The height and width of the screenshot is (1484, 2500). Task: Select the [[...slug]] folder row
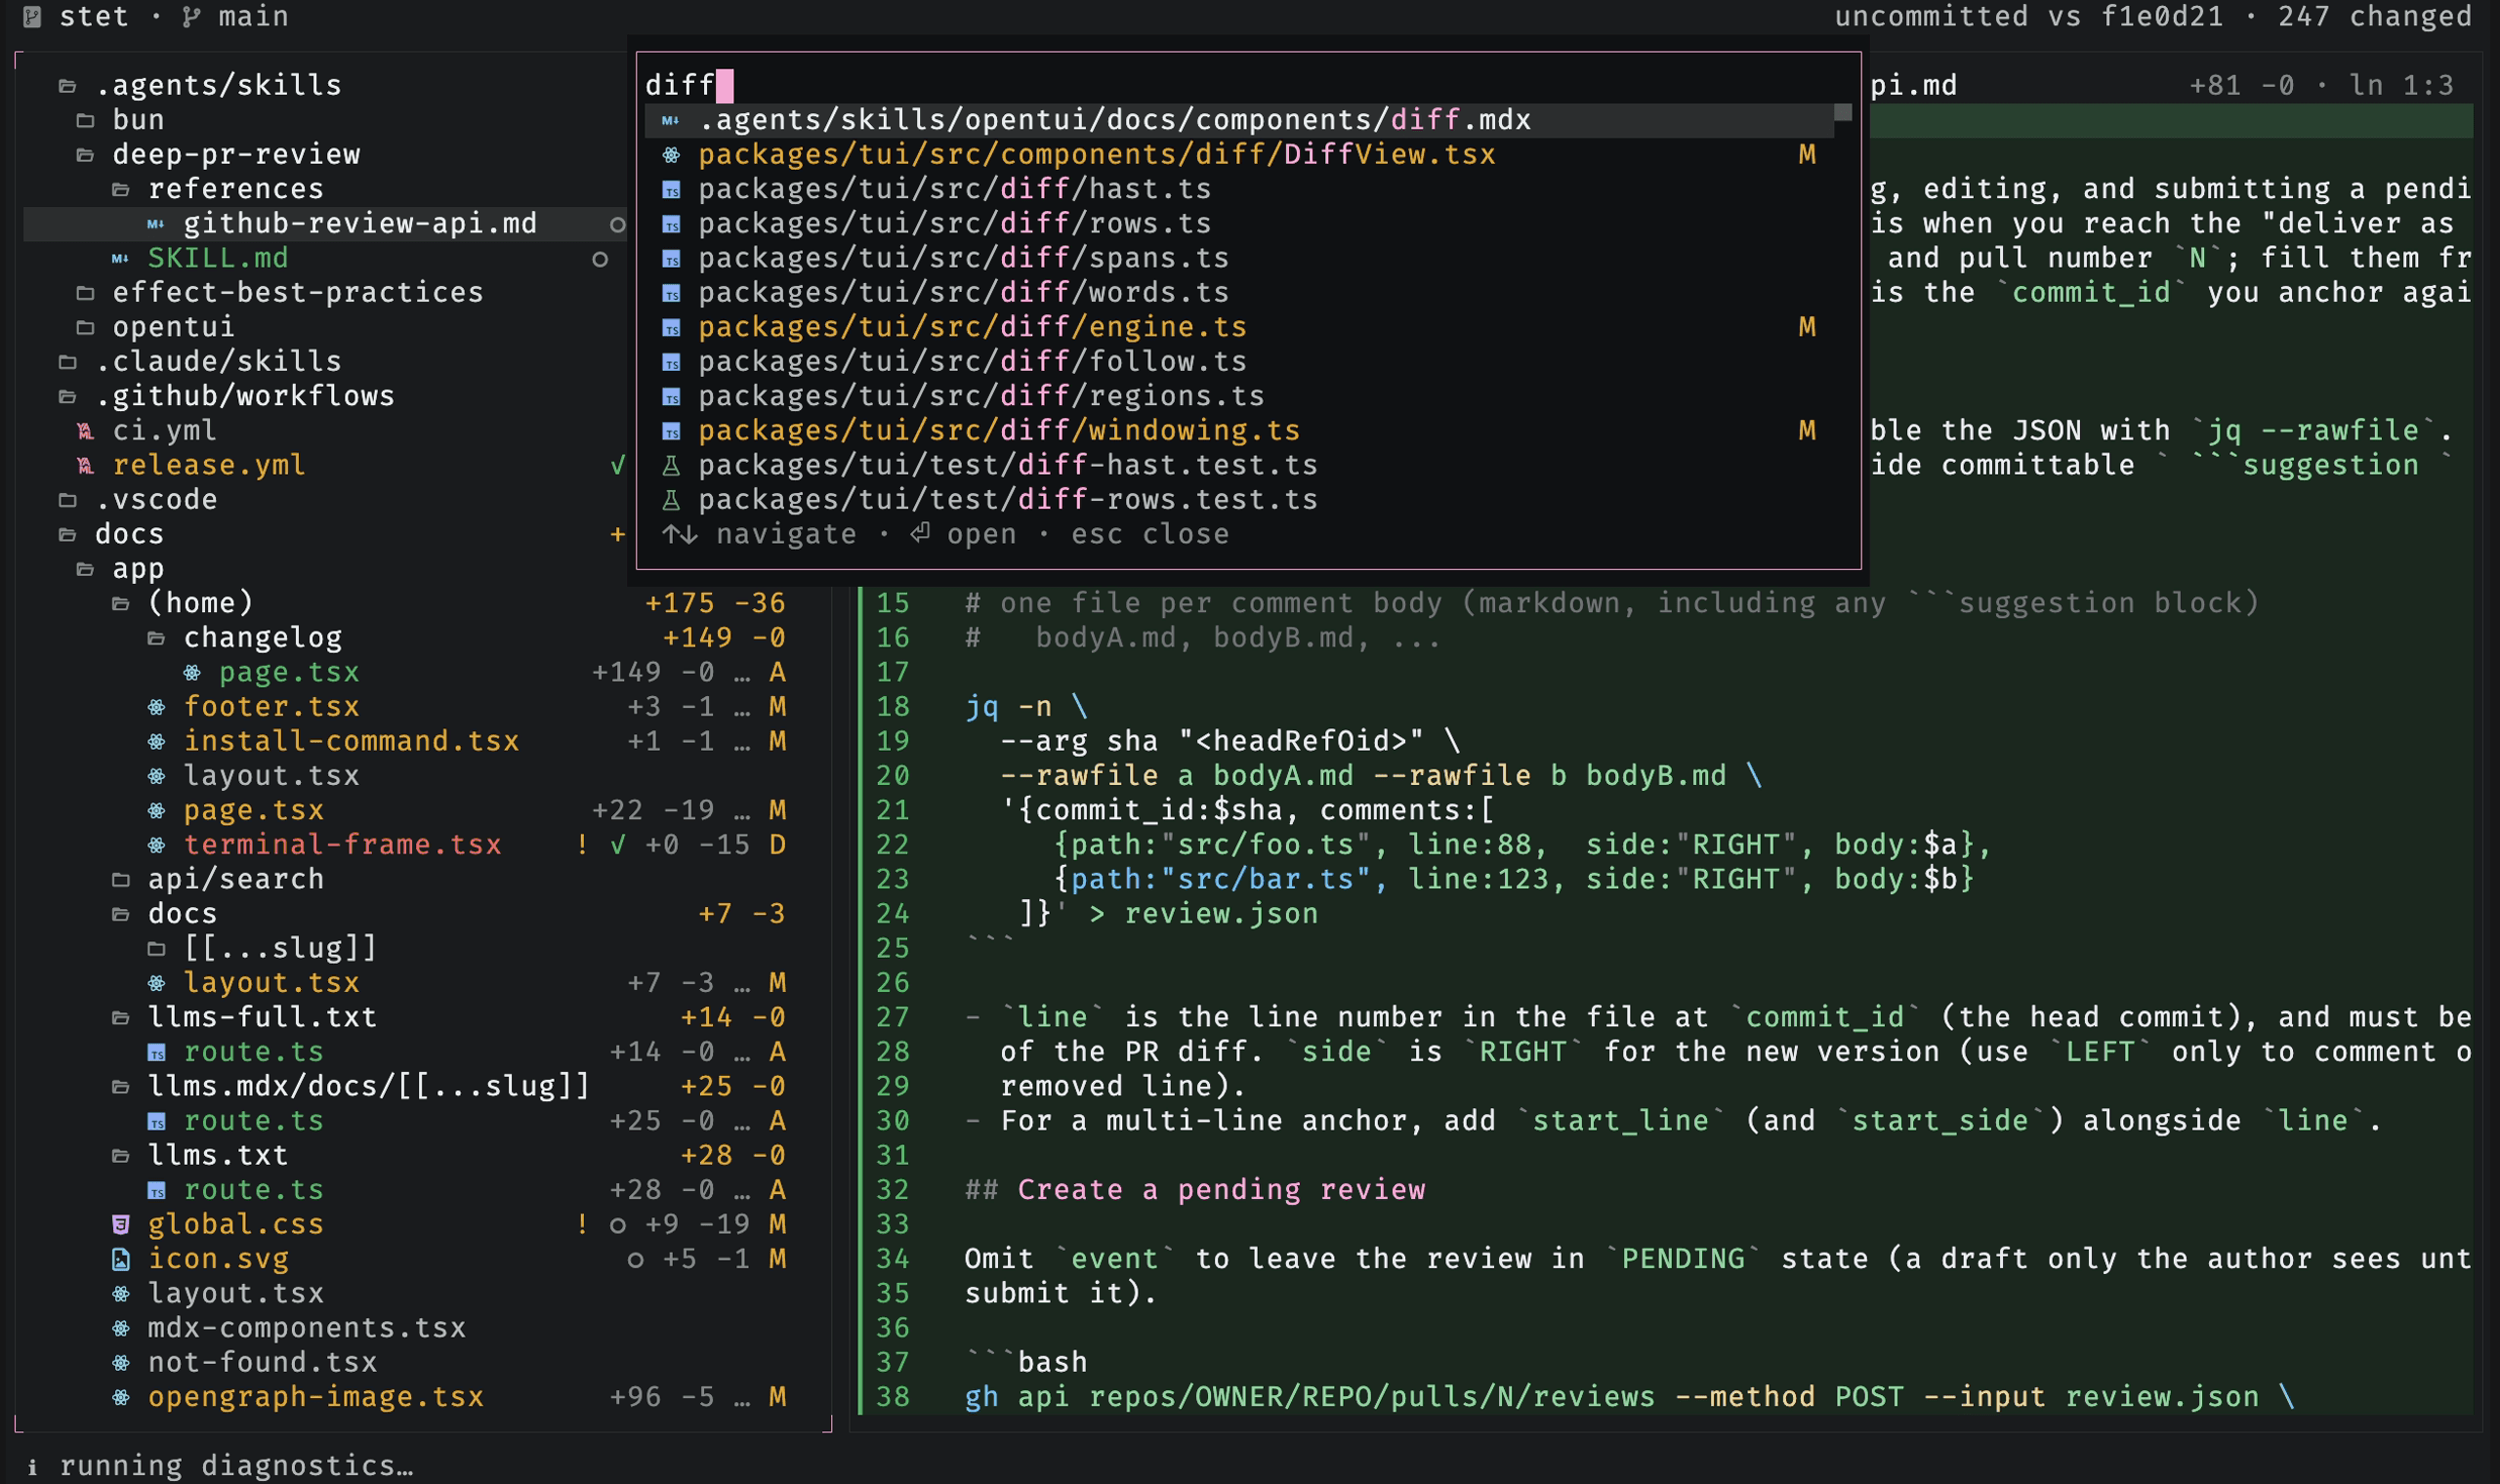click(280, 948)
